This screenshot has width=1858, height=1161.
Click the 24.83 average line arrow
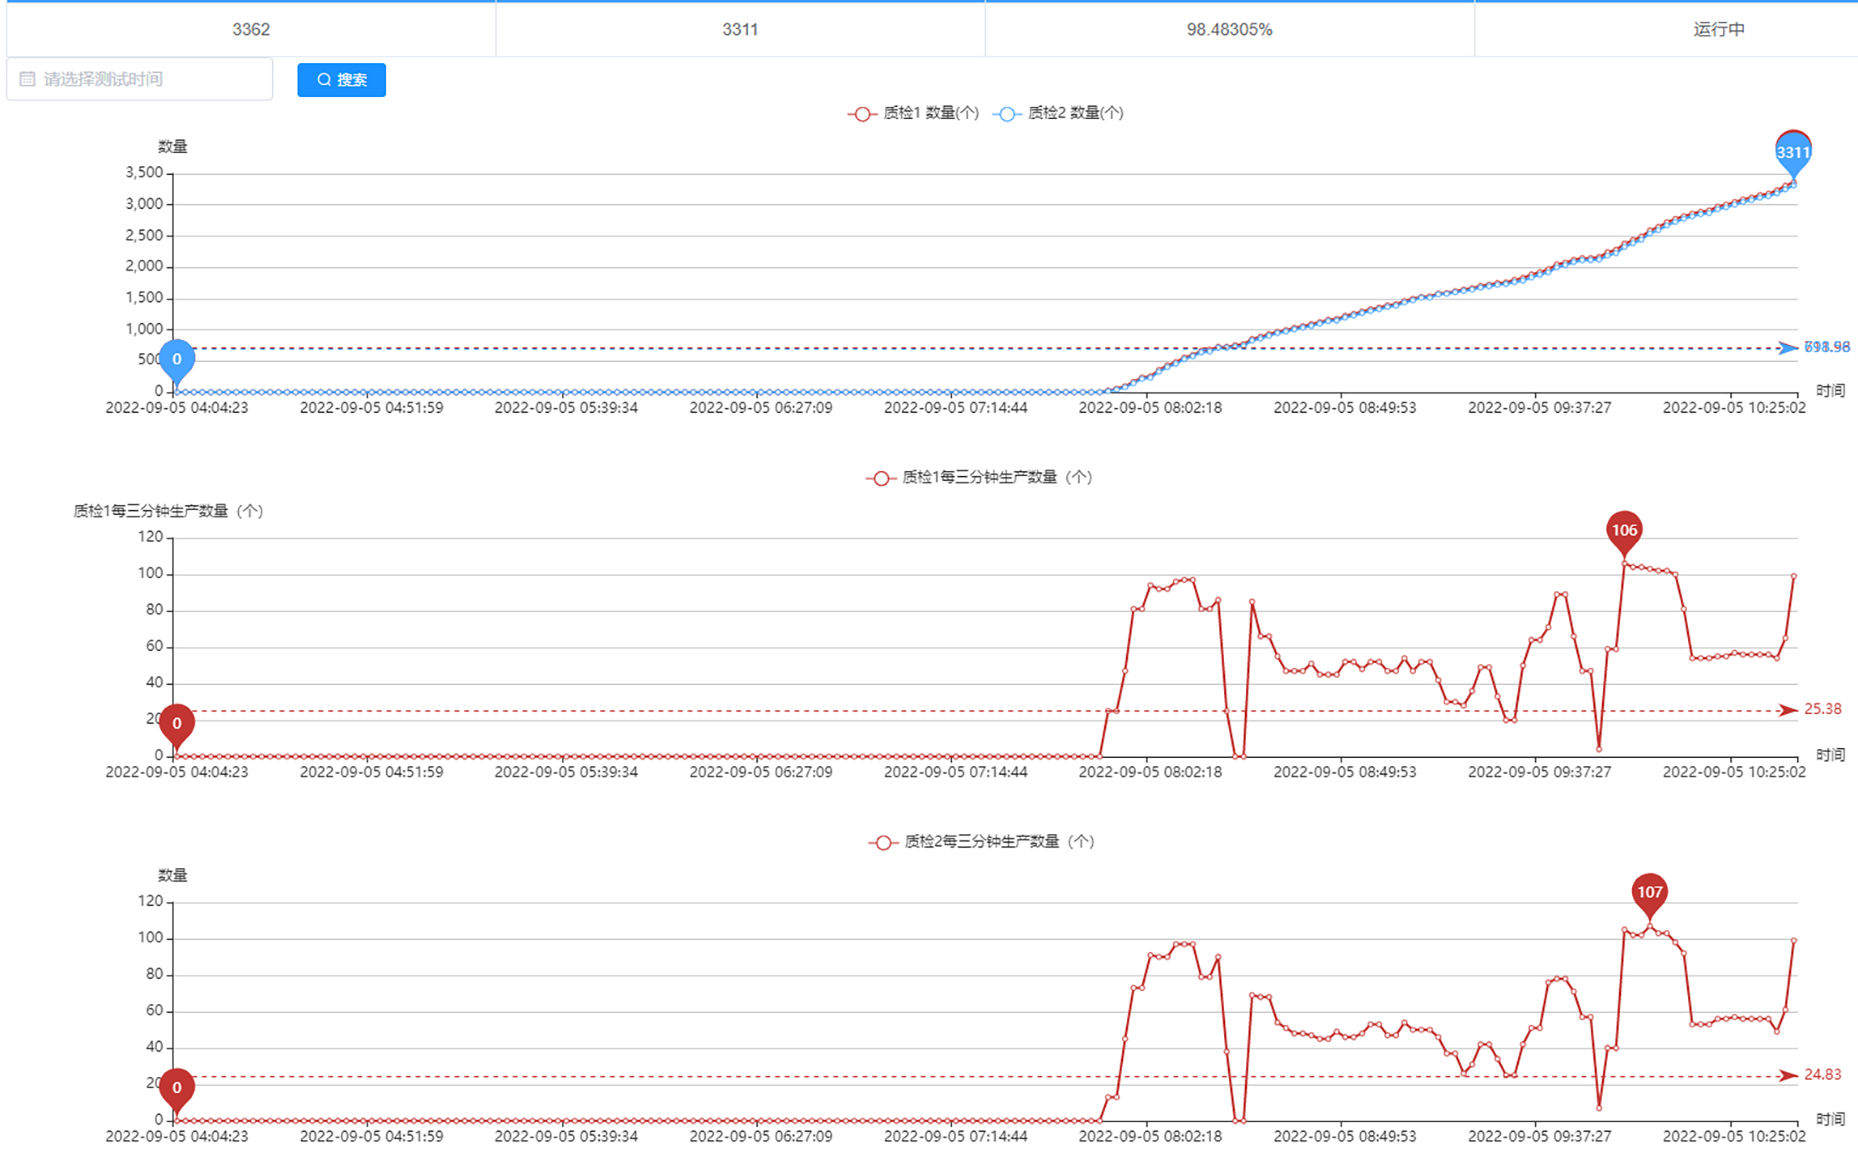[x=1788, y=1076]
